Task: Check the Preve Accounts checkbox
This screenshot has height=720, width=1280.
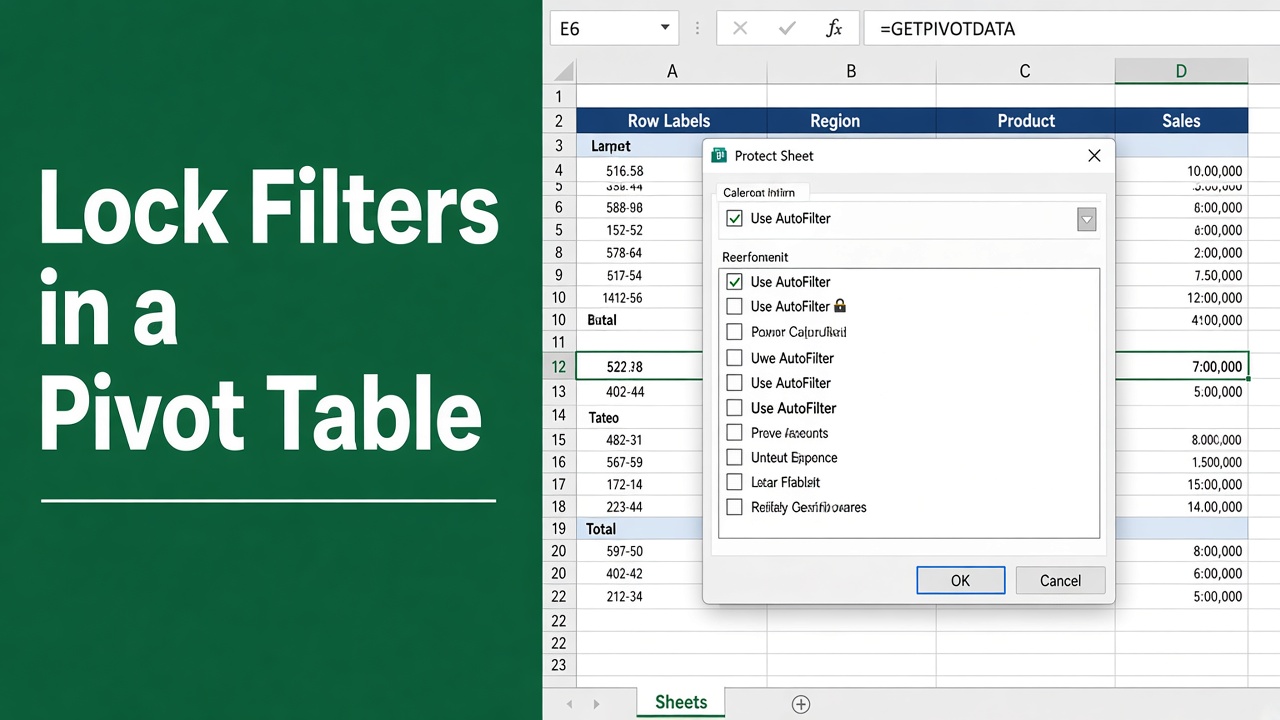Action: click(735, 433)
